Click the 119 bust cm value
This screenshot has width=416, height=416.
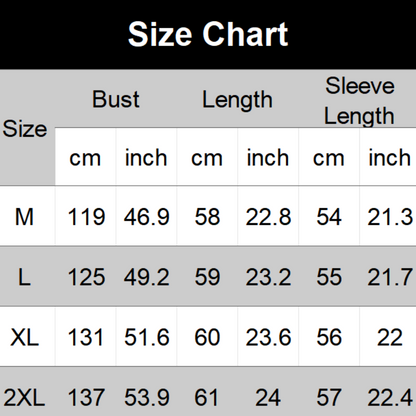pos(86,217)
